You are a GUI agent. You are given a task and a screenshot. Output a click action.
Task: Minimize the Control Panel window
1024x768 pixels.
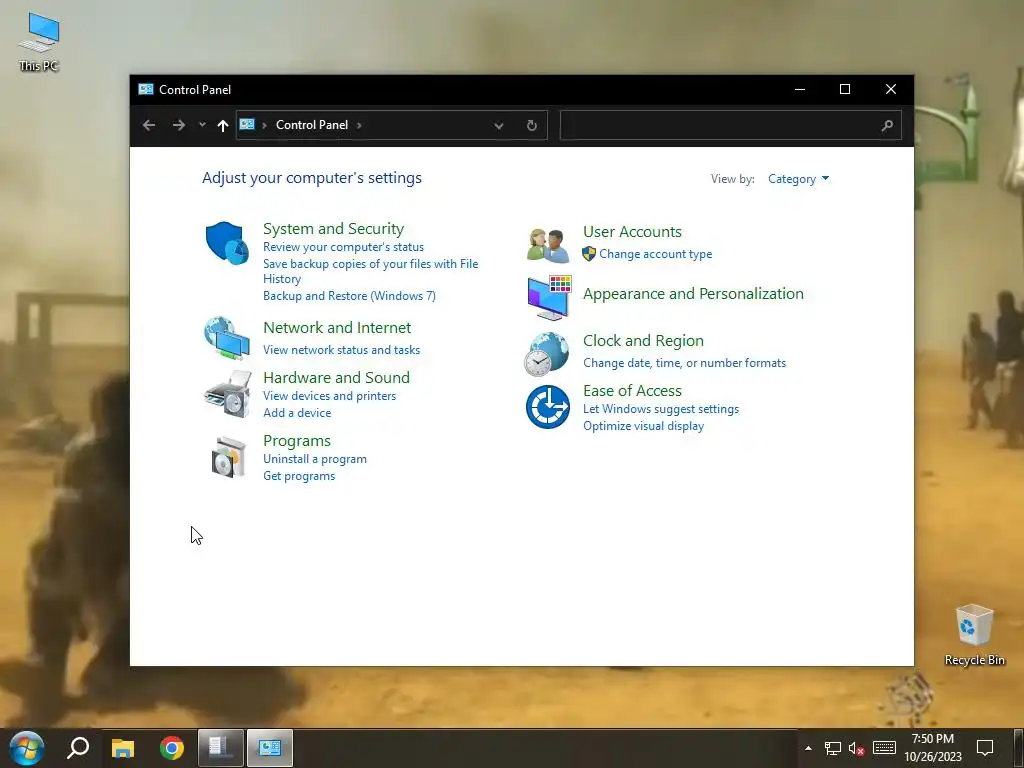799,89
